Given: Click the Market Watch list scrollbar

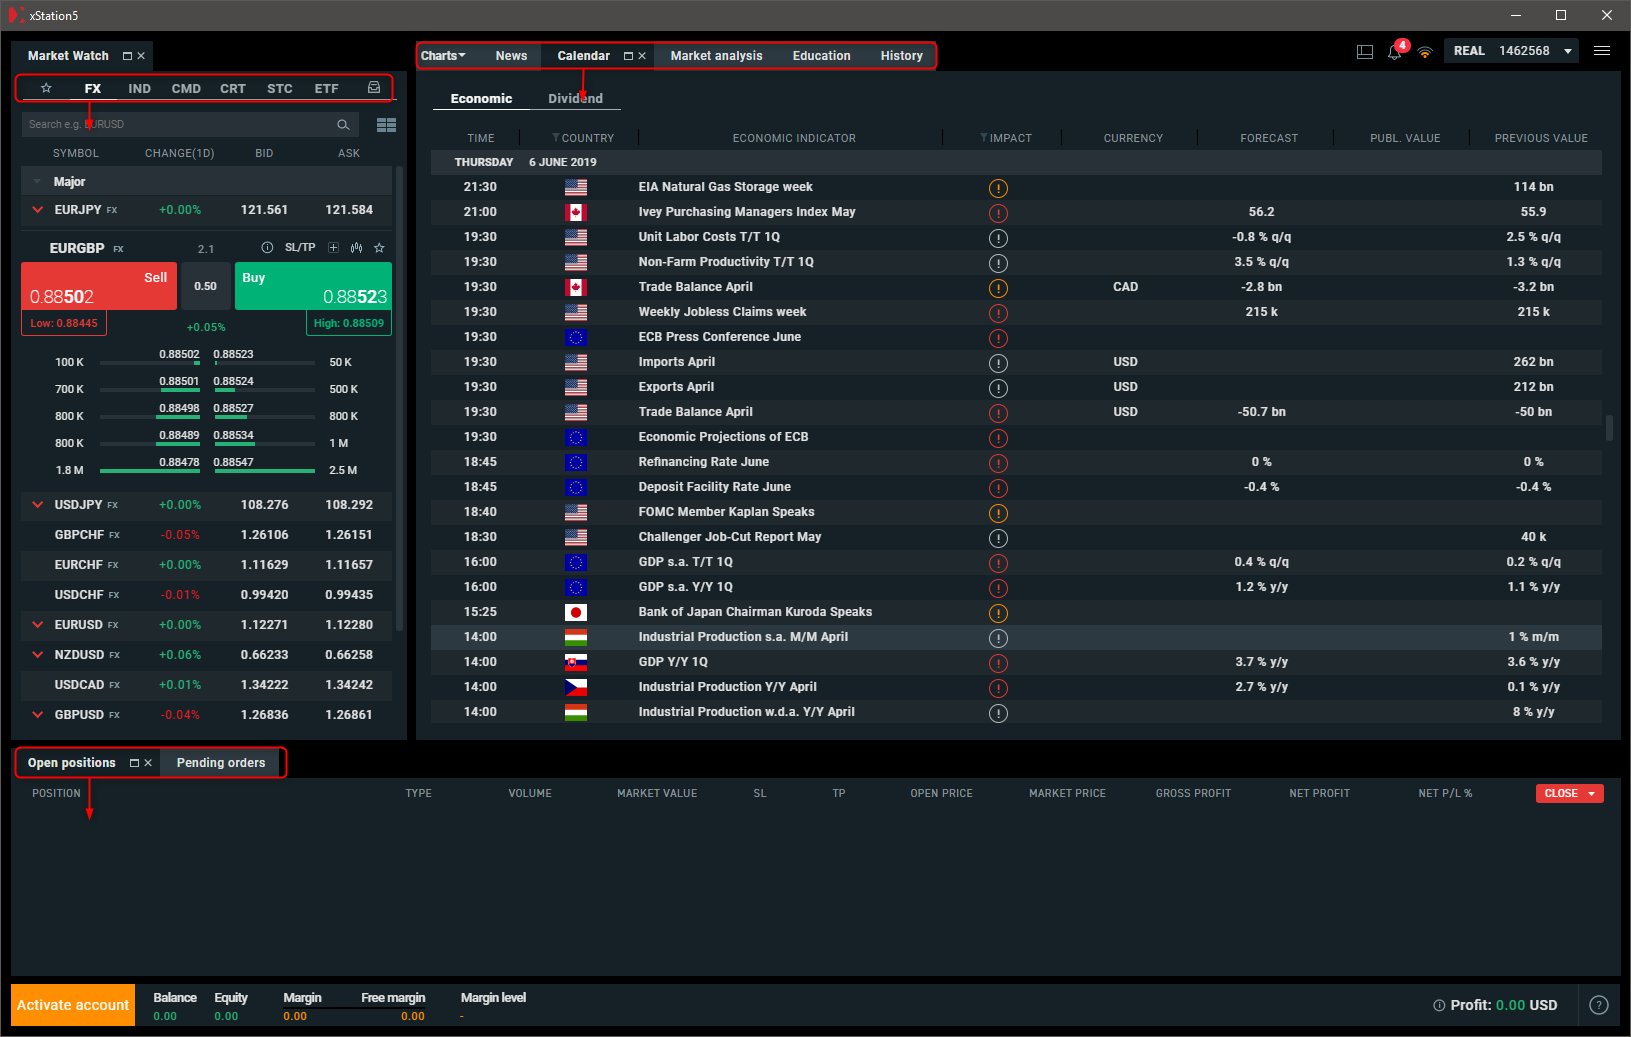Looking at the screenshot, I should (x=400, y=398).
